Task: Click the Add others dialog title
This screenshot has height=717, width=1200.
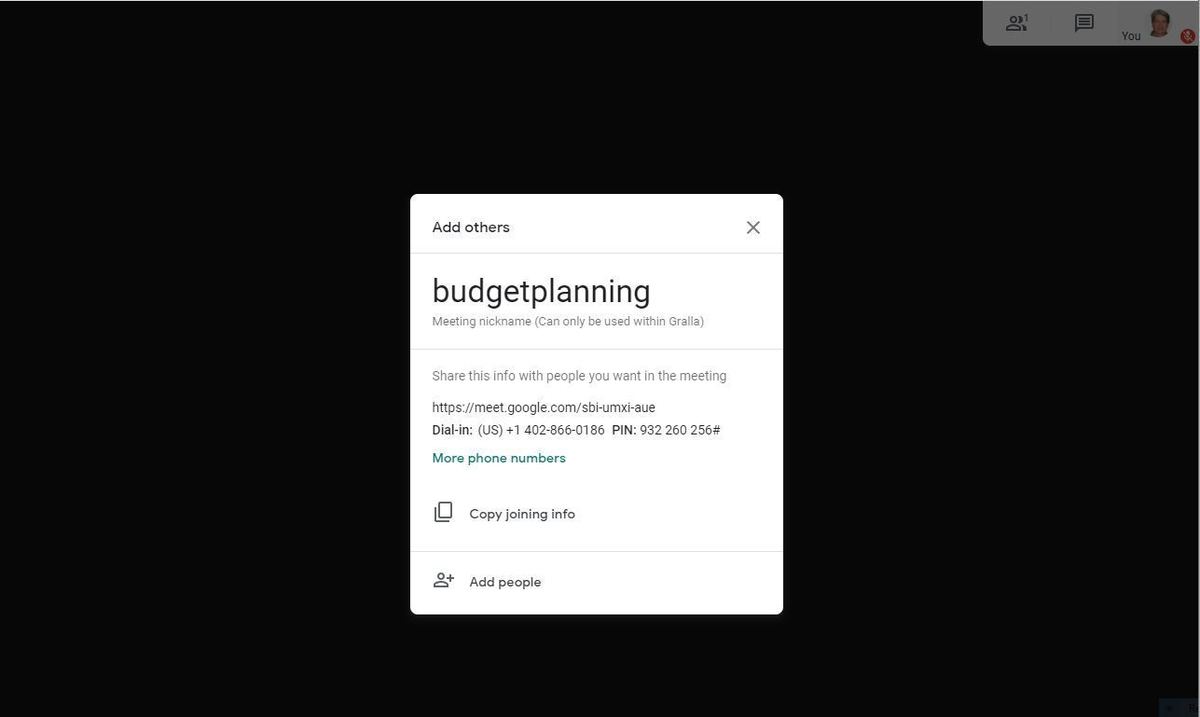Action: click(x=471, y=227)
